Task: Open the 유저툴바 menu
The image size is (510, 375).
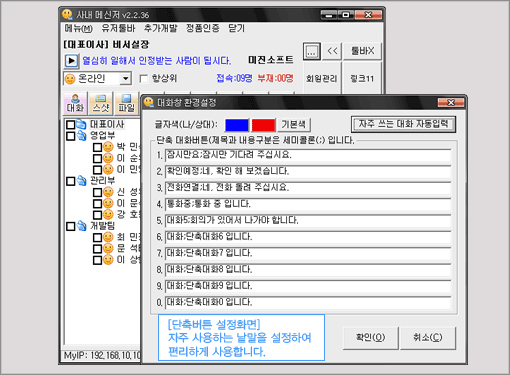Action: (x=118, y=28)
